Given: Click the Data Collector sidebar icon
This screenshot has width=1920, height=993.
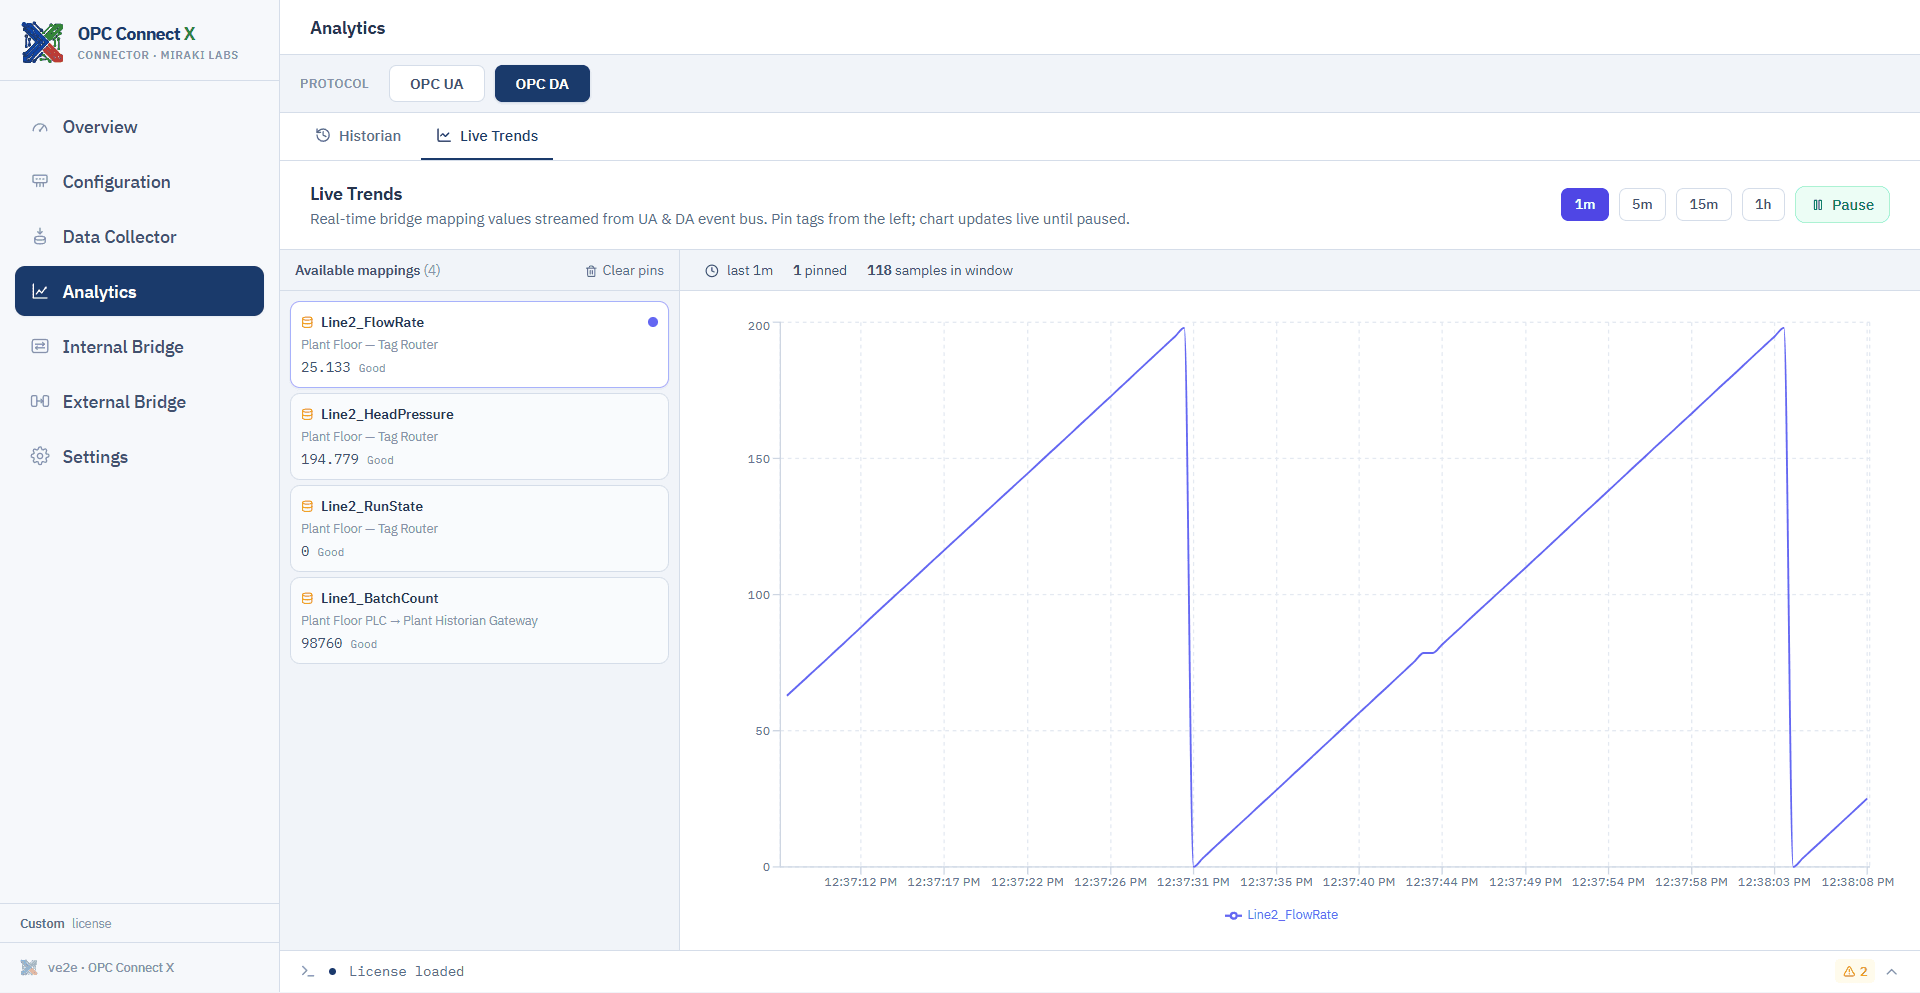Looking at the screenshot, I should click(x=40, y=237).
